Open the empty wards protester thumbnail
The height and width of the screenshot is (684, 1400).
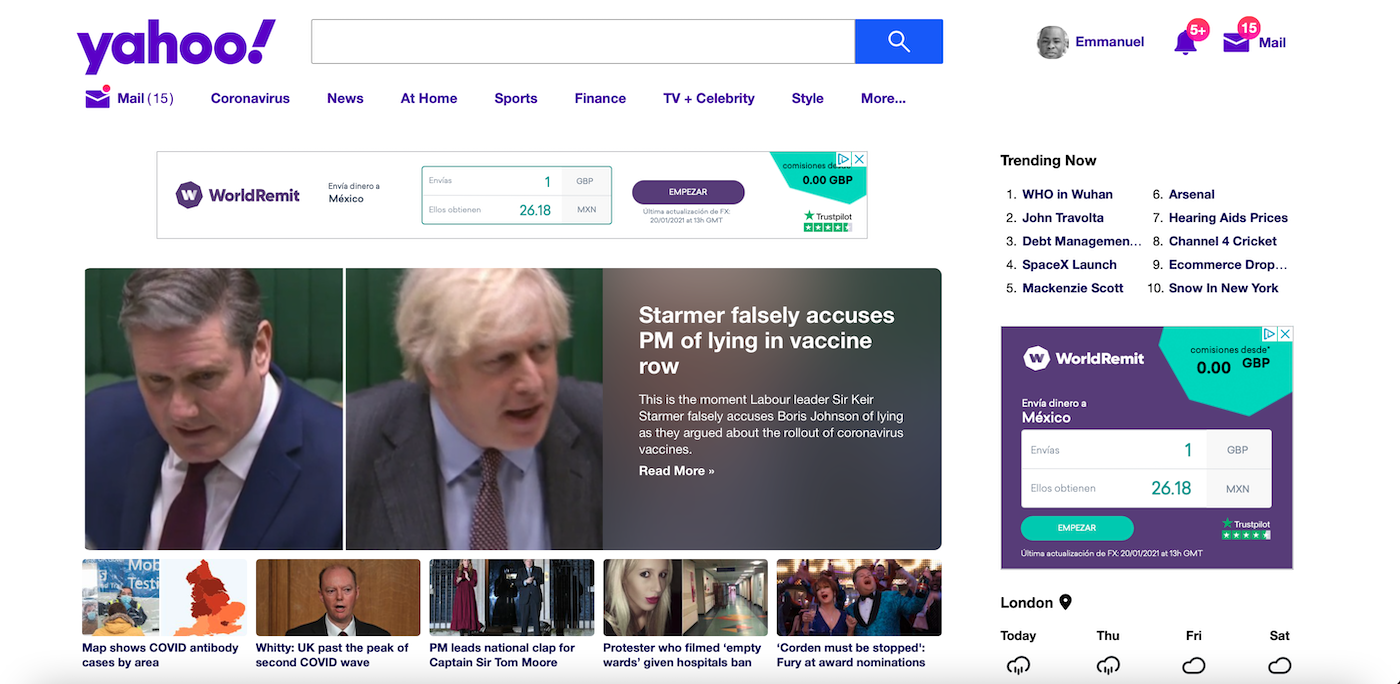click(685, 598)
